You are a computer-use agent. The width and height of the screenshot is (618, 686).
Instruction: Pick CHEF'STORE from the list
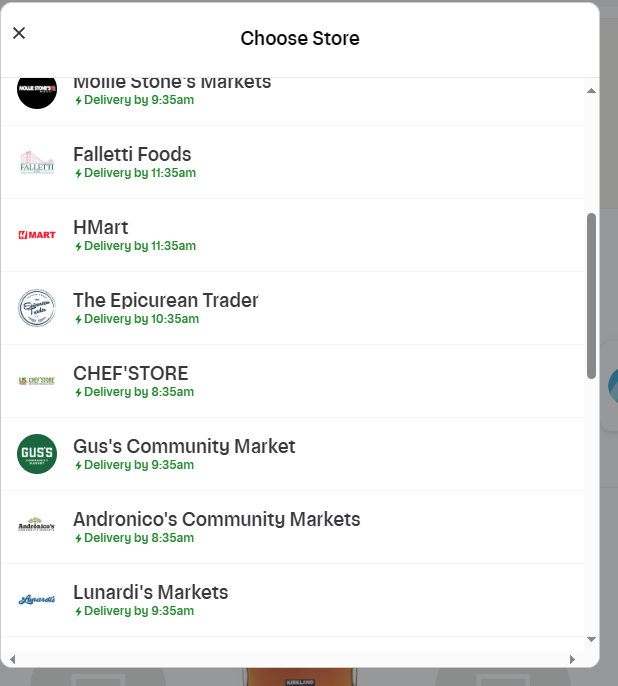(130, 374)
